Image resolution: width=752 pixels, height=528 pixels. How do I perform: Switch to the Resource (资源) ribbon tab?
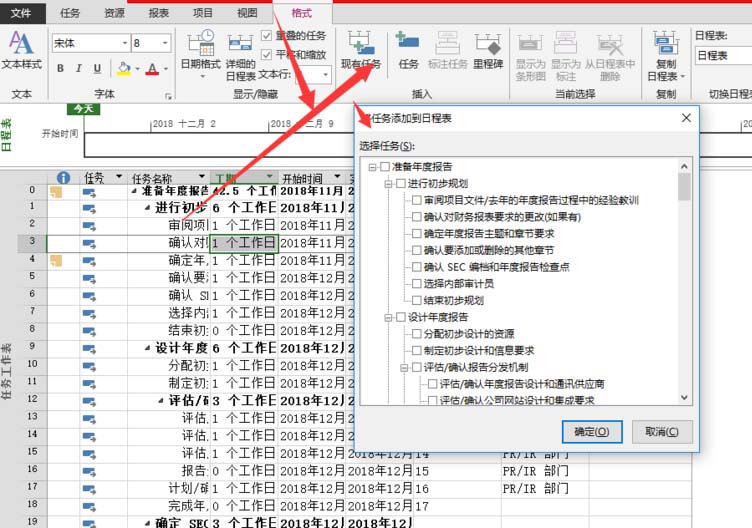point(114,13)
